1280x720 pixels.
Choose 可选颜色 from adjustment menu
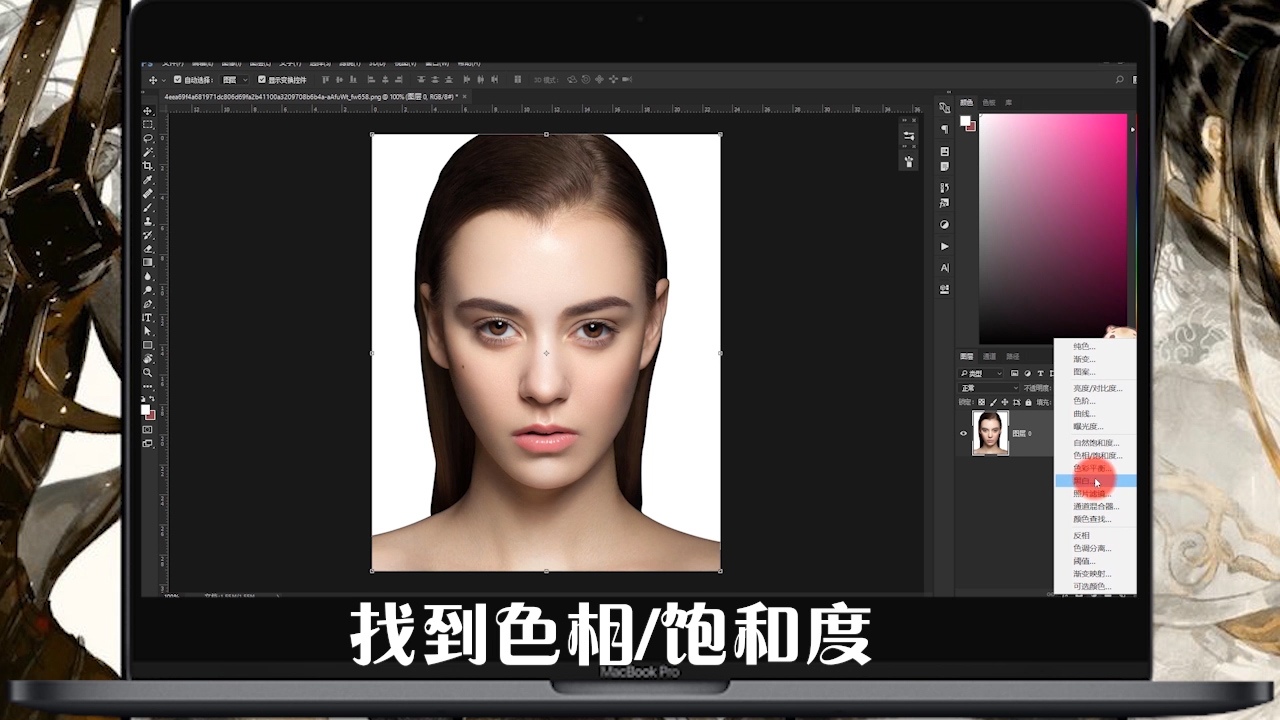coord(1096,586)
